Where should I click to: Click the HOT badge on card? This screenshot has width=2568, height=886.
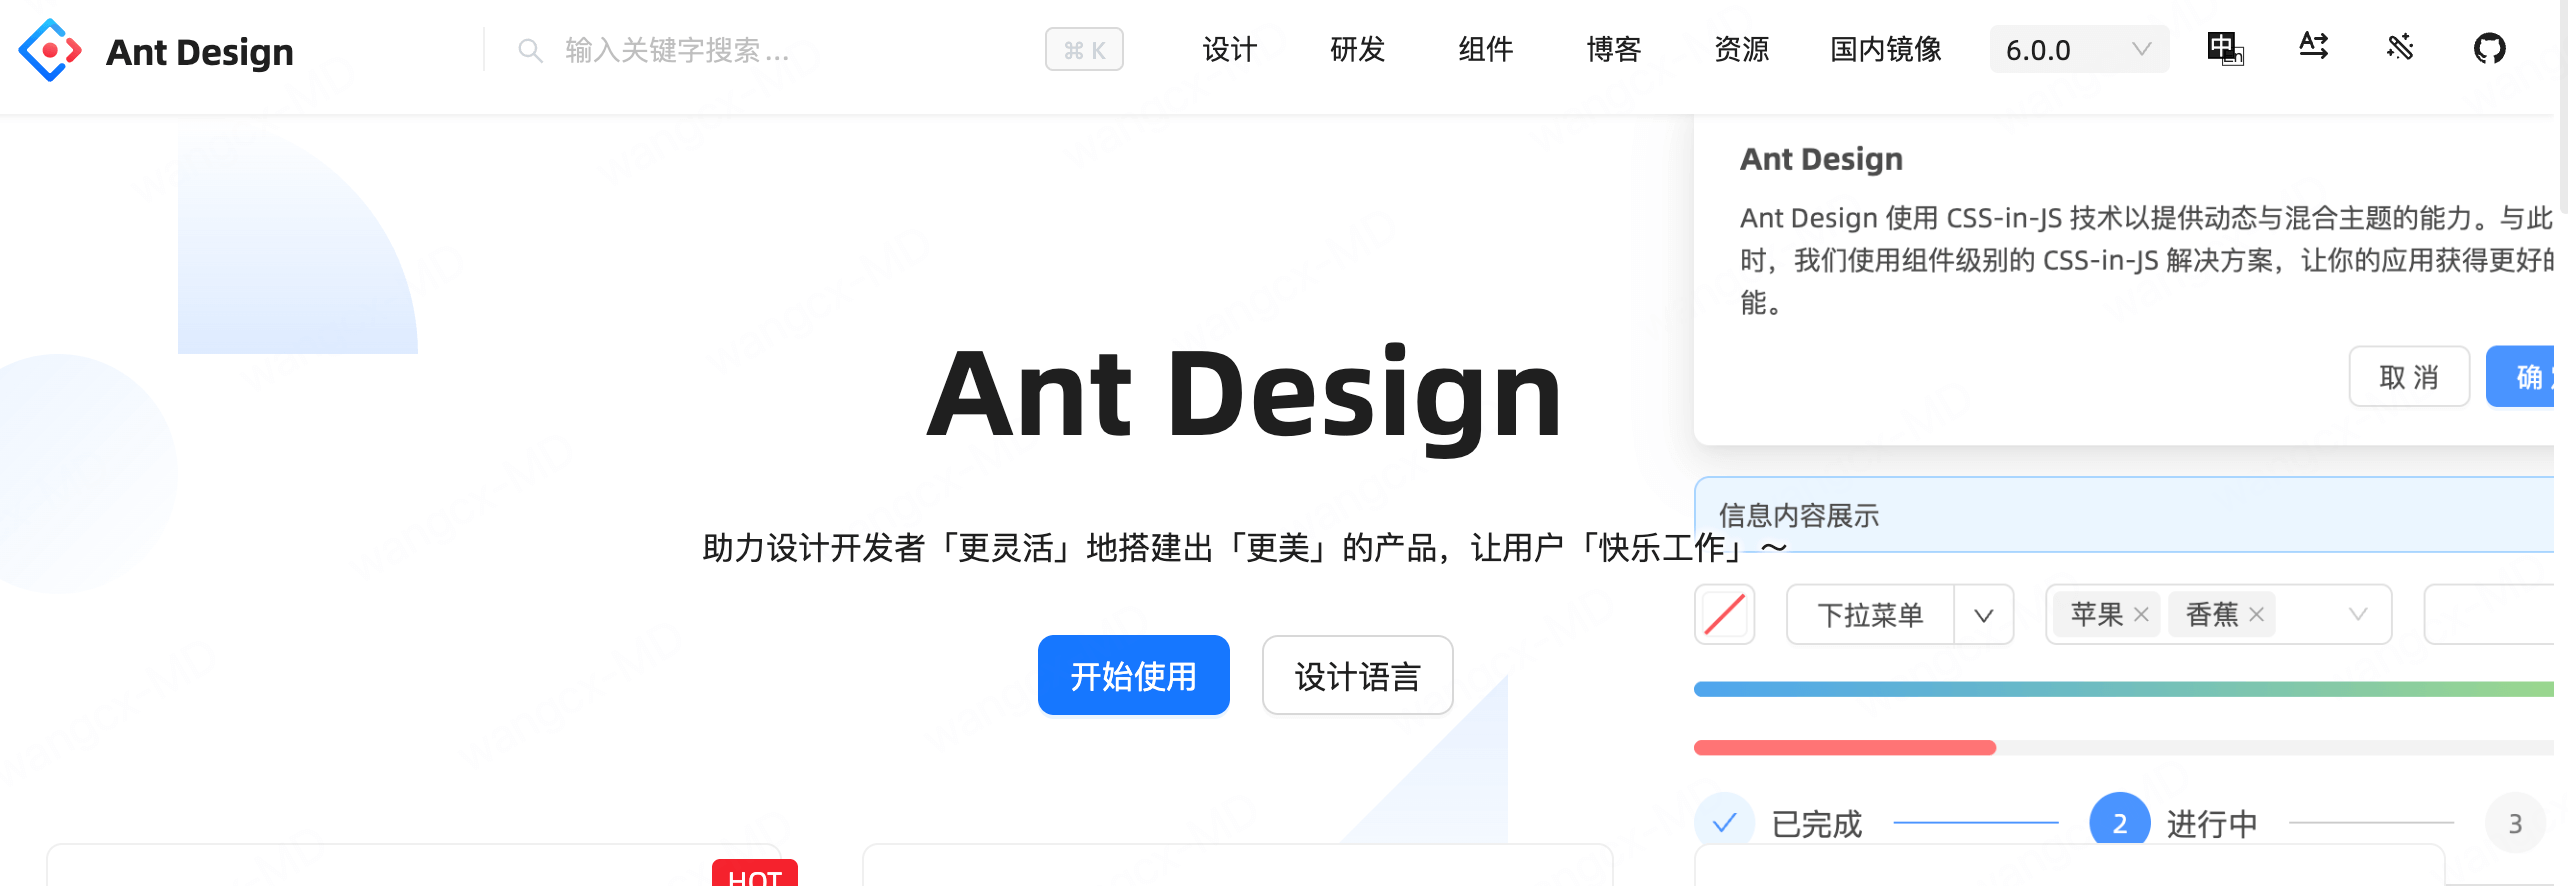755,874
